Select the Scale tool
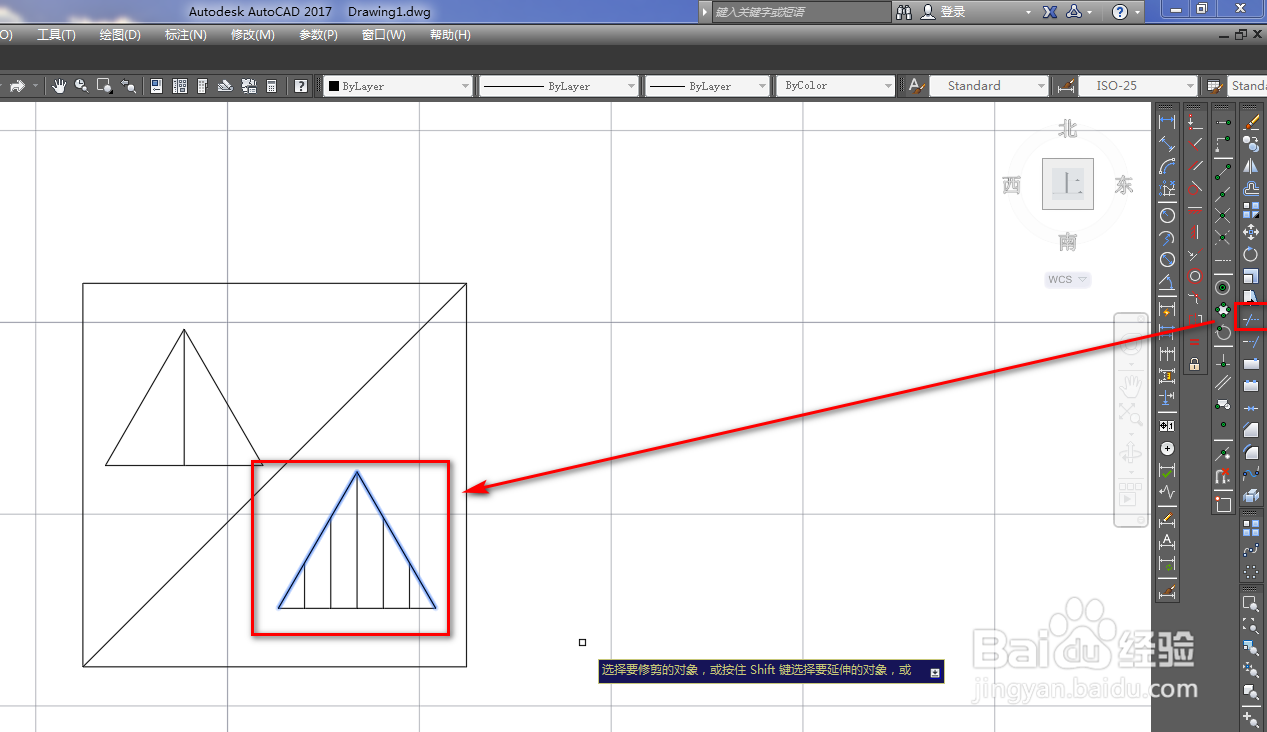 click(x=1251, y=276)
